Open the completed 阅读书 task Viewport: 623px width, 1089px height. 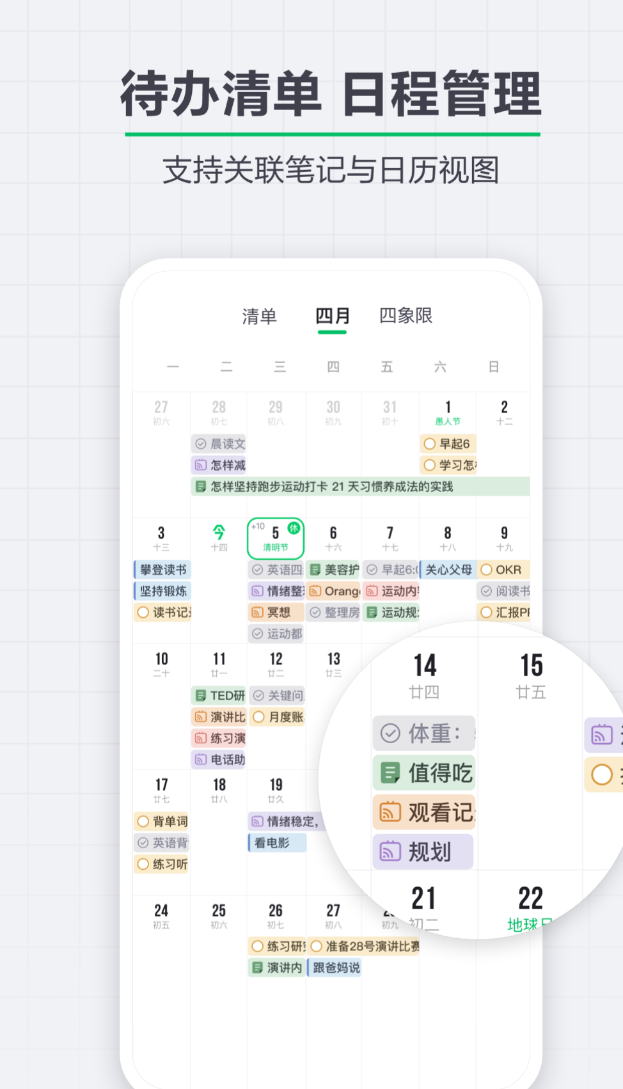[504, 591]
